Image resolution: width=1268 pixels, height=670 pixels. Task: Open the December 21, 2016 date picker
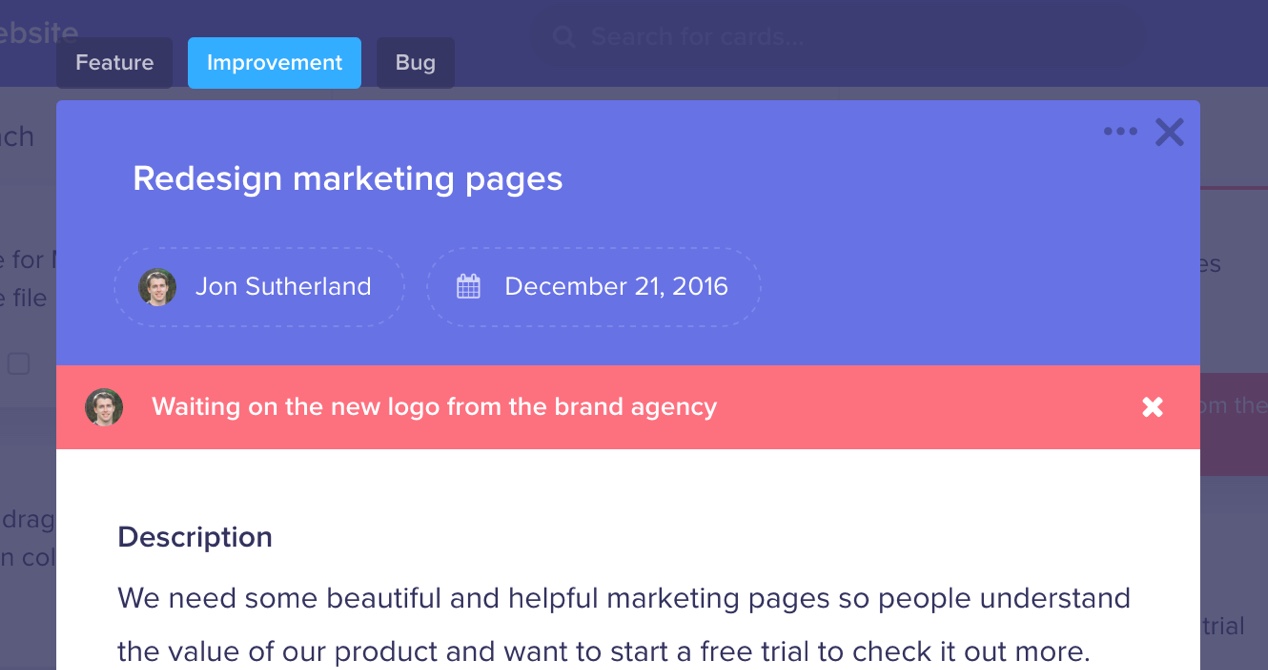616,287
